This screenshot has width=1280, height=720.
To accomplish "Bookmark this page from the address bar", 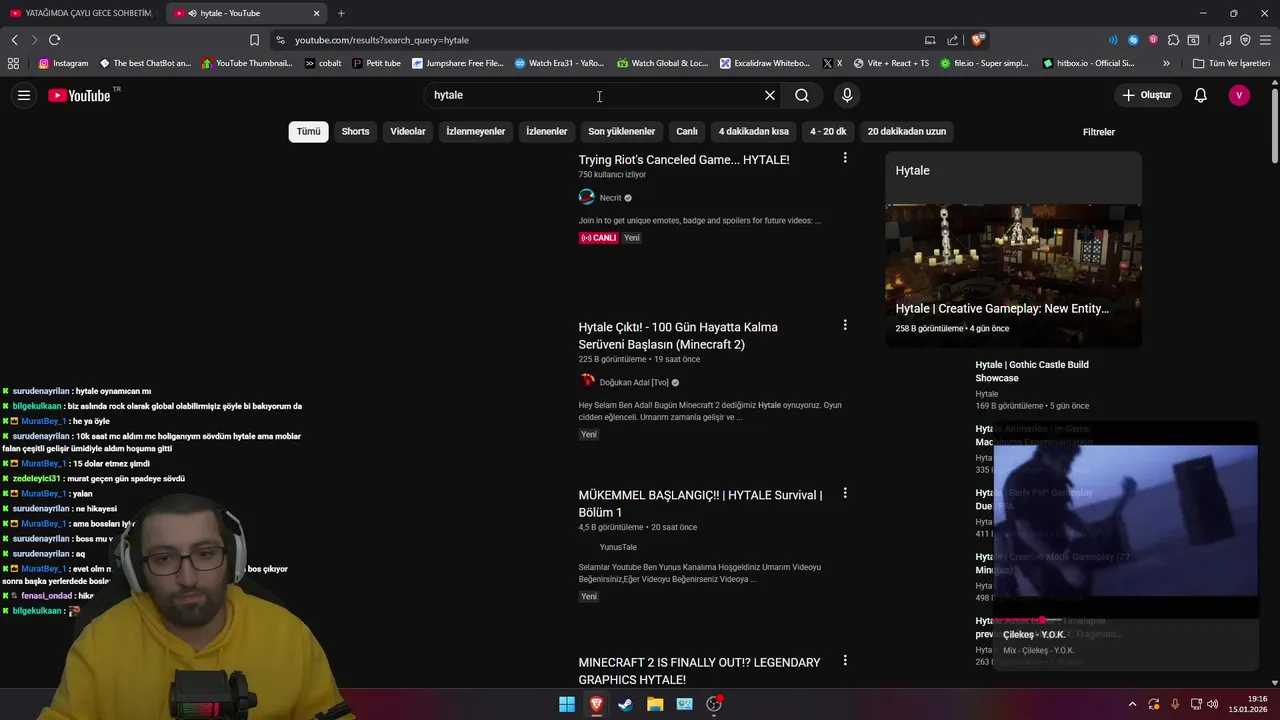I will point(254,40).
